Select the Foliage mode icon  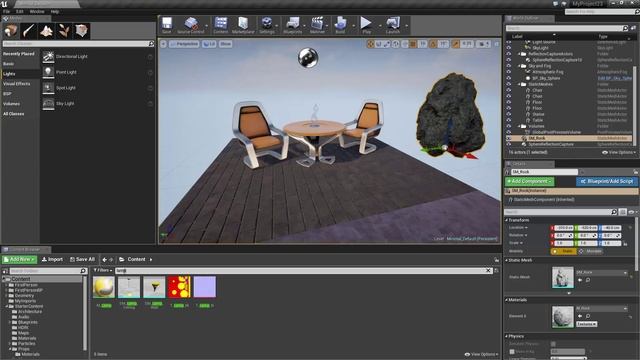coord(64,31)
